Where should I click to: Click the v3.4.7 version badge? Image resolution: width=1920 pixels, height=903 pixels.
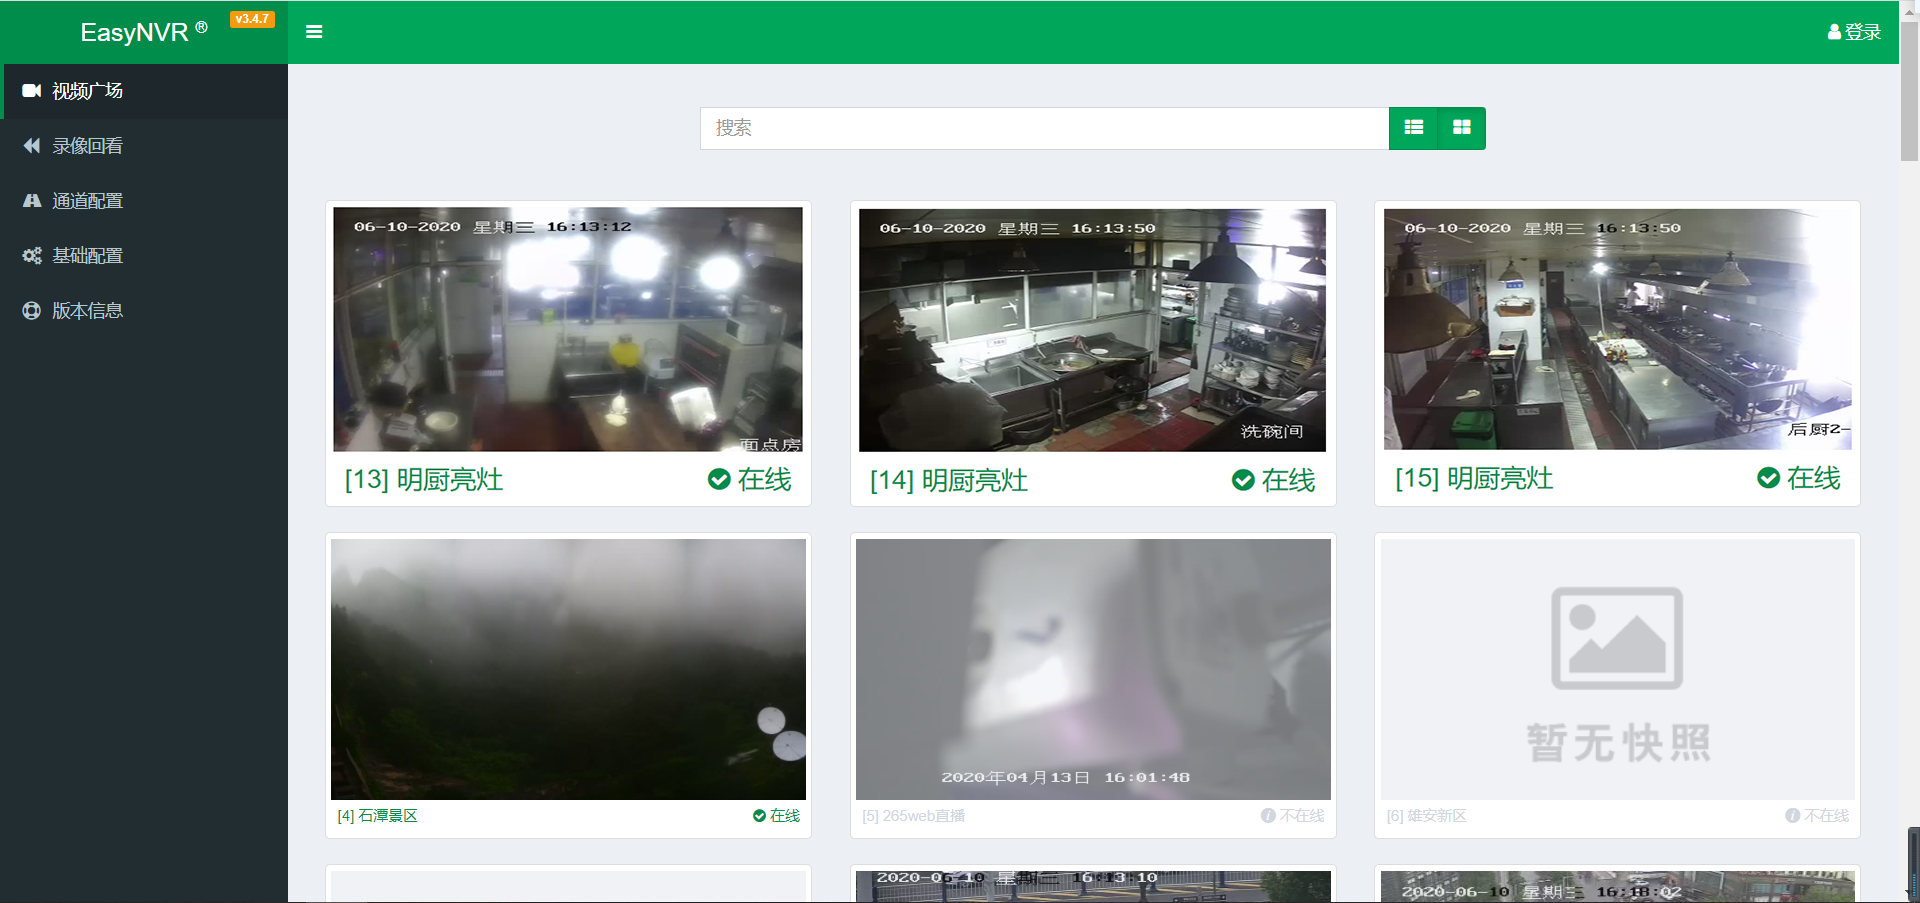tap(252, 19)
